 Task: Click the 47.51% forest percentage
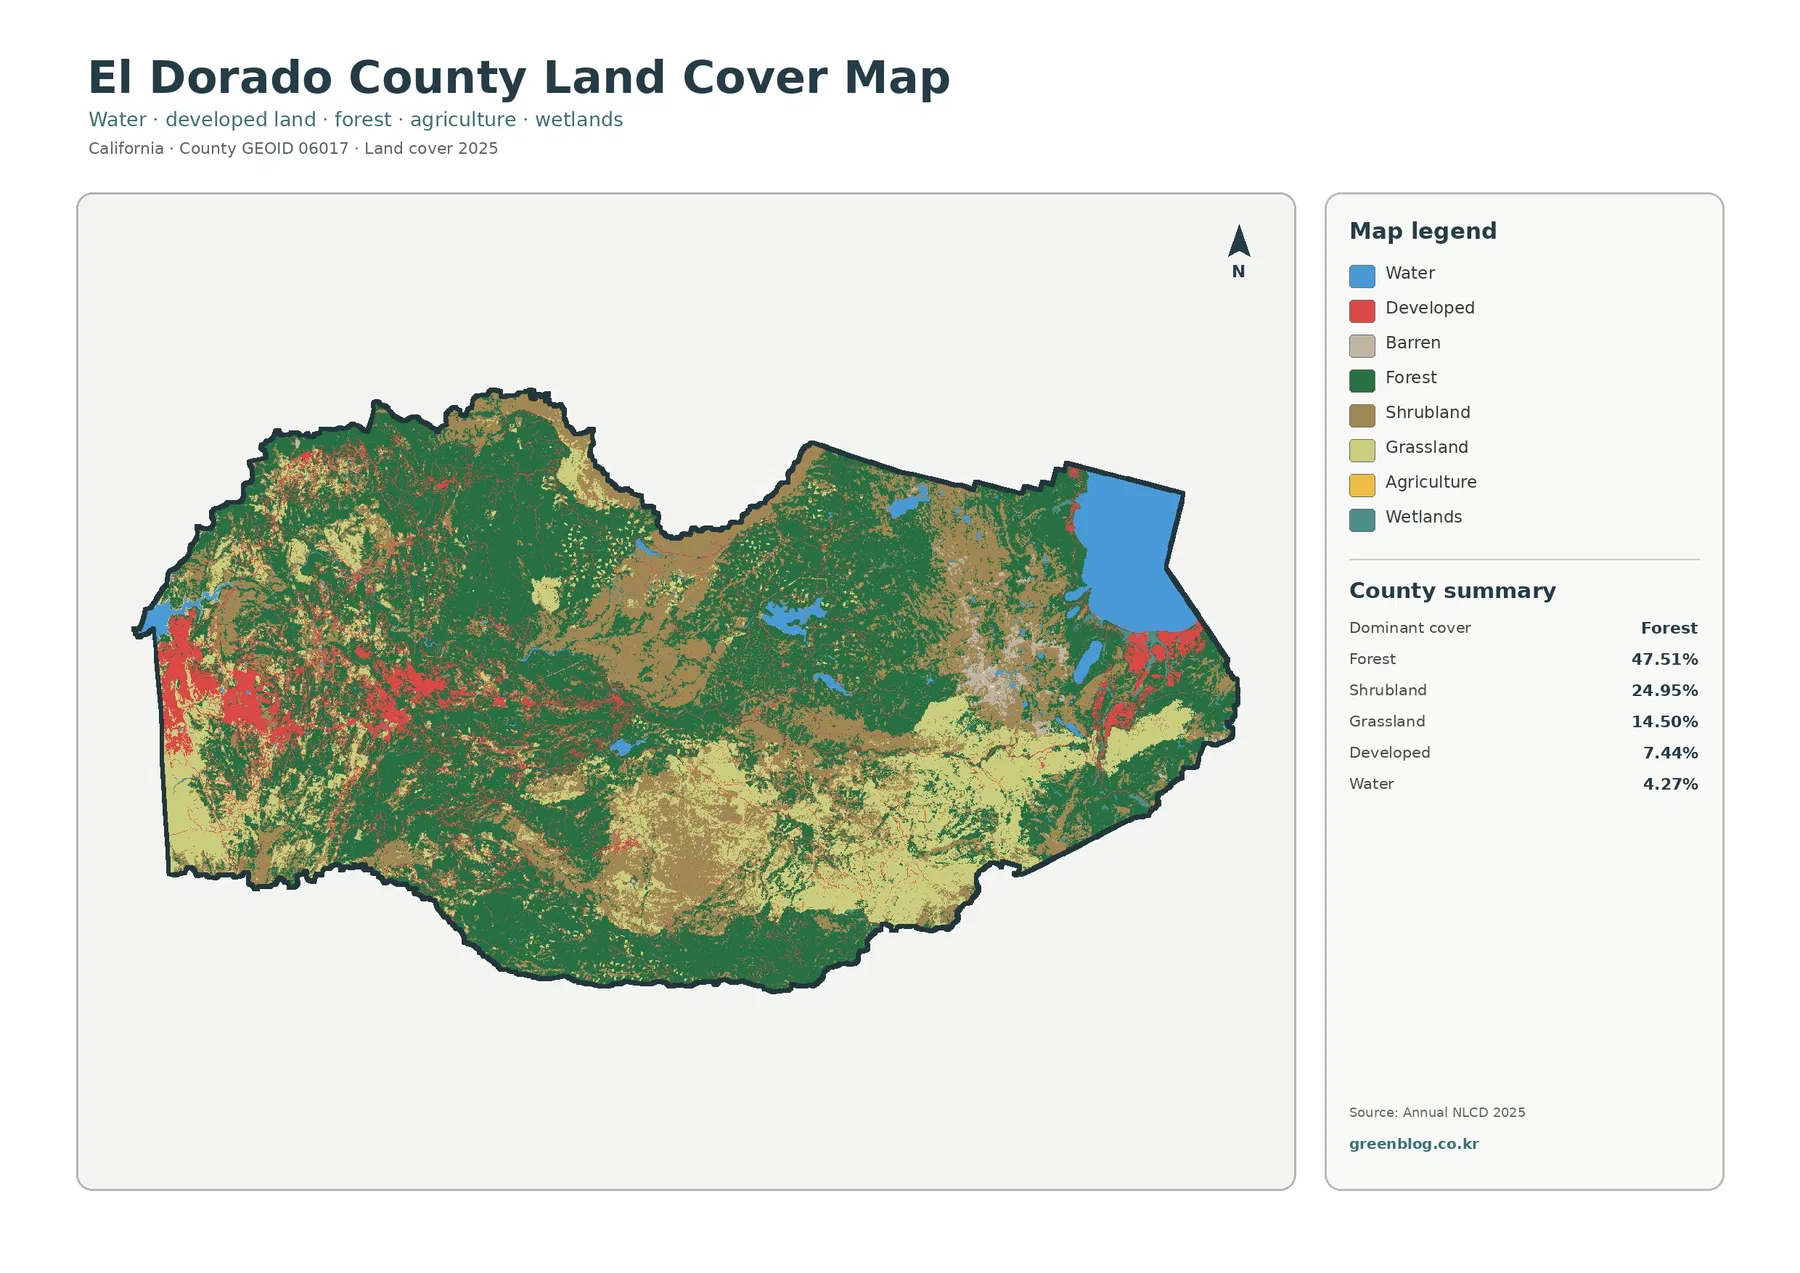(x=1665, y=659)
